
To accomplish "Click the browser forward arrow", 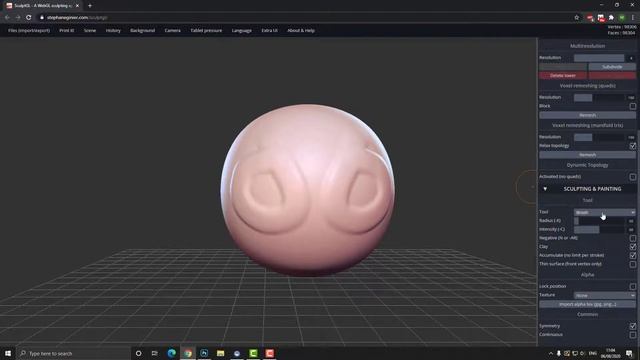I will click(18, 18).
